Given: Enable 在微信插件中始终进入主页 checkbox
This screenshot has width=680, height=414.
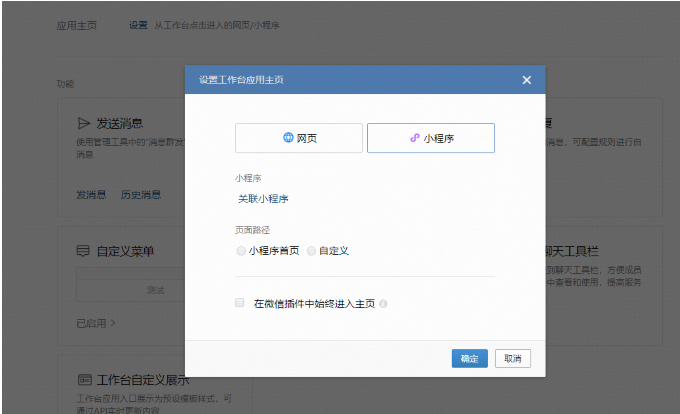Looking at the screenshot, I should (240, 302).
